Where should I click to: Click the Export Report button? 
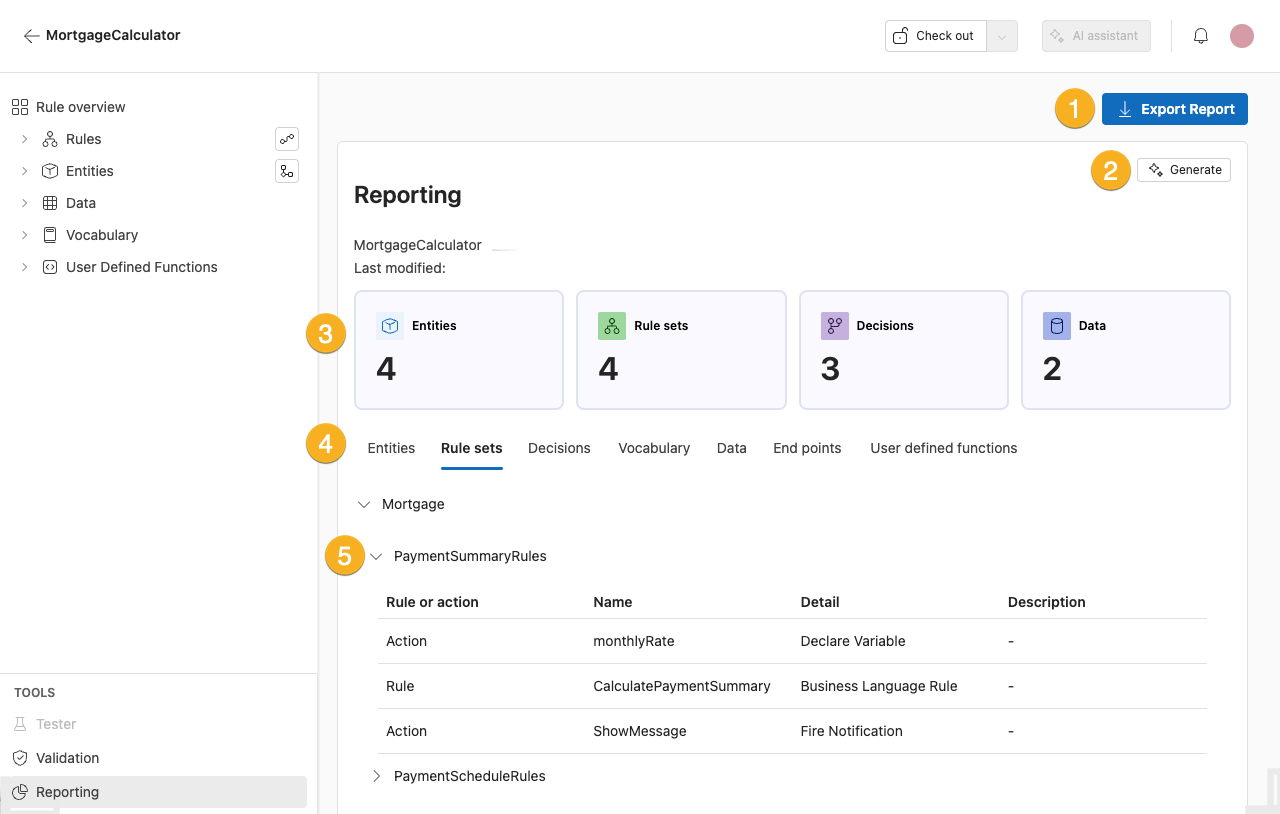point(1174,109)
